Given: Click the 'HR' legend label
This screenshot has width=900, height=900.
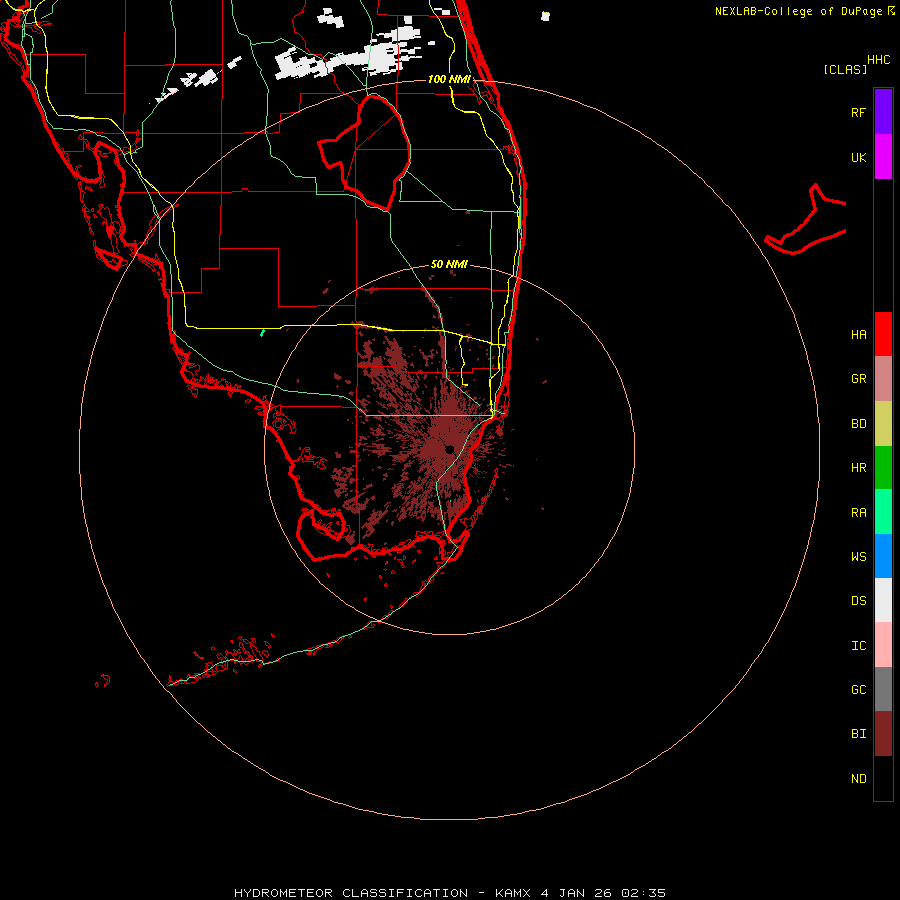Looking at the screenshot, I should click(858, 468).
